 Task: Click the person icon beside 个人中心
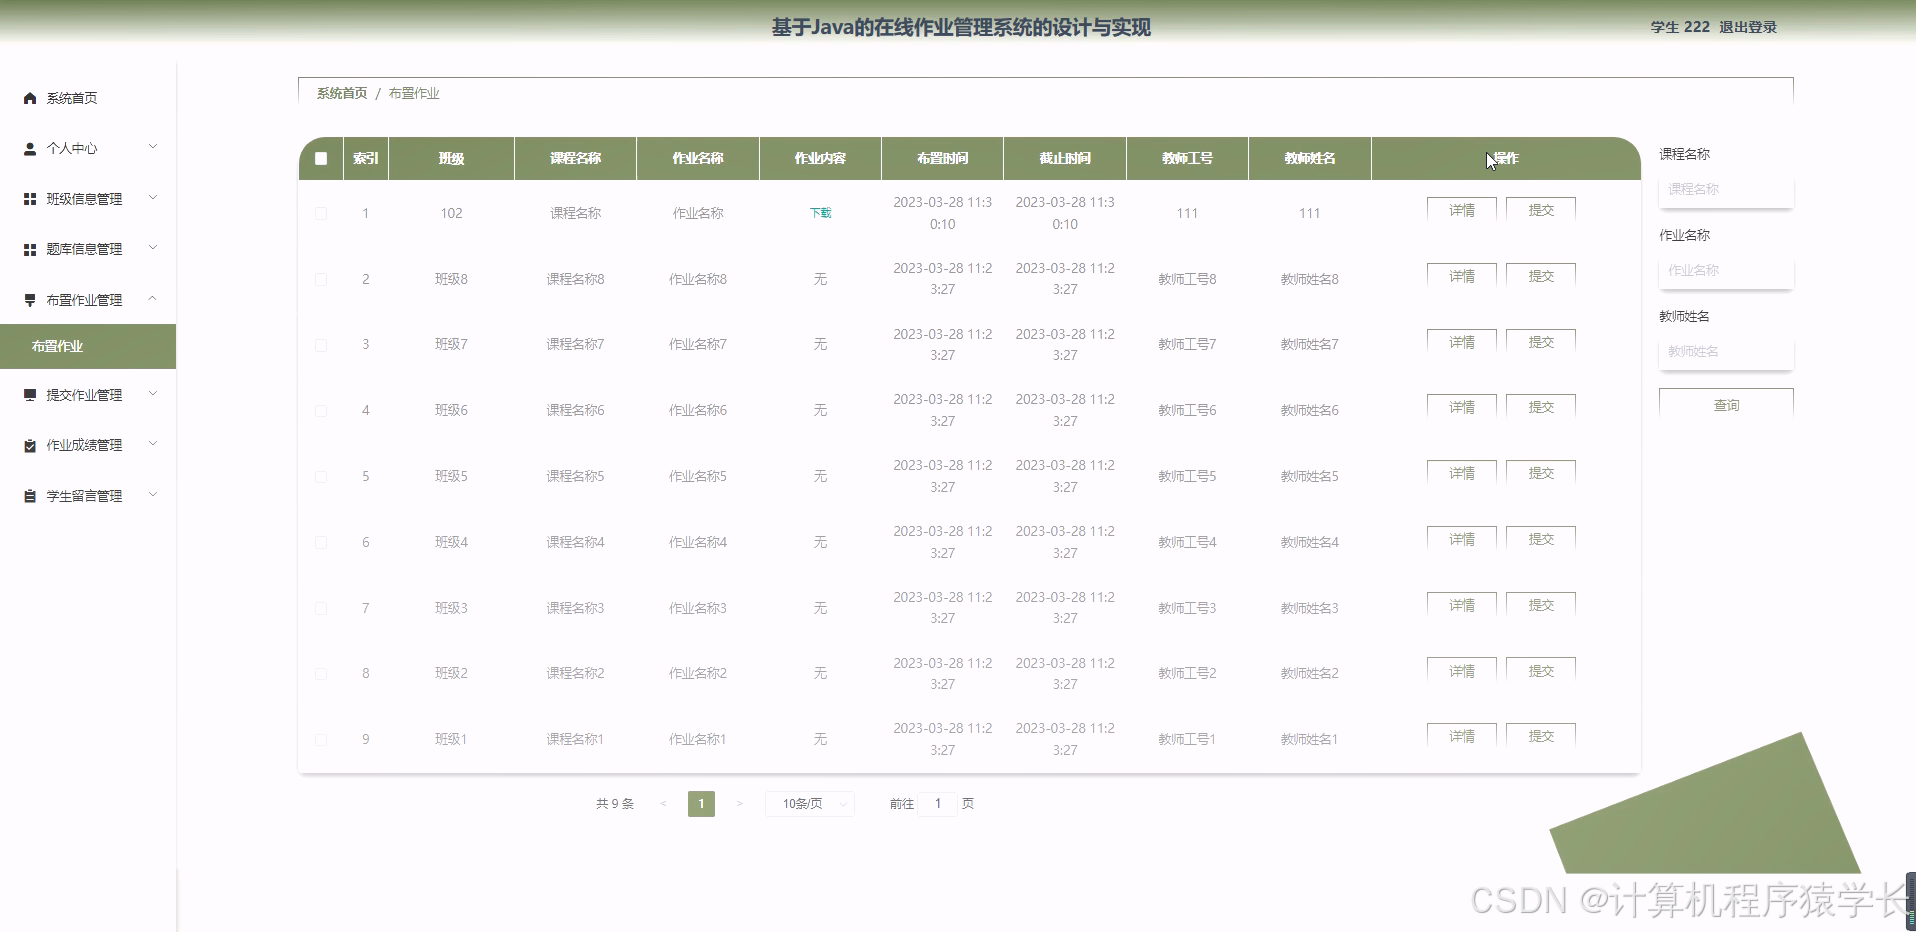point(30,148)
